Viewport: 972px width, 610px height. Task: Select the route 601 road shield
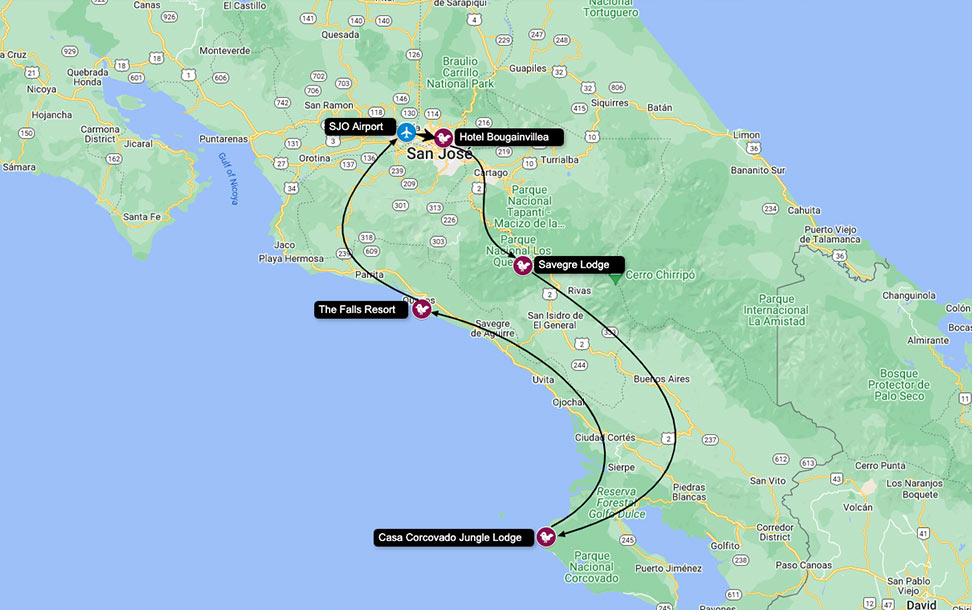[136, 77]
